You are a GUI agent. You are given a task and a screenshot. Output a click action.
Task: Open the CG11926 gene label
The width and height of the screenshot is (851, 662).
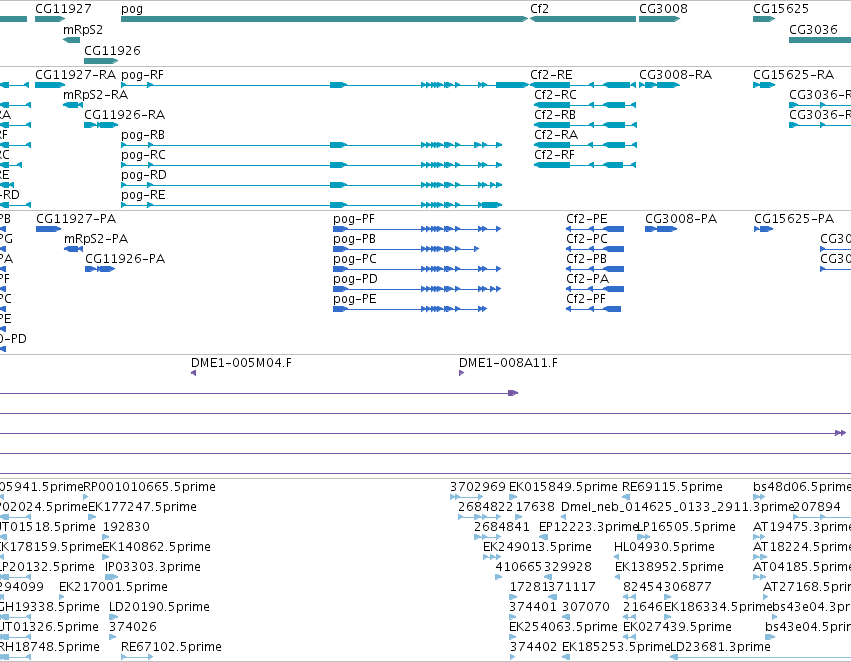(x=112, y=50)
